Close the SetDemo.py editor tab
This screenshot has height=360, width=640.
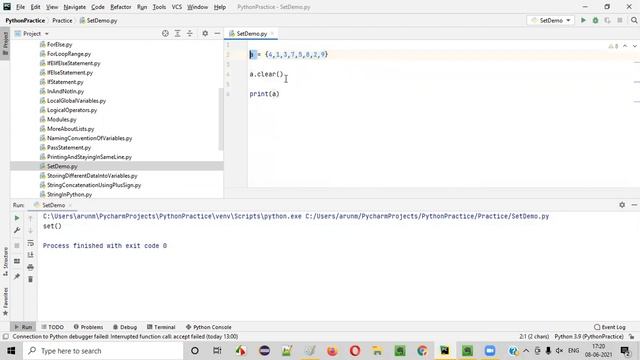[273, 33]
